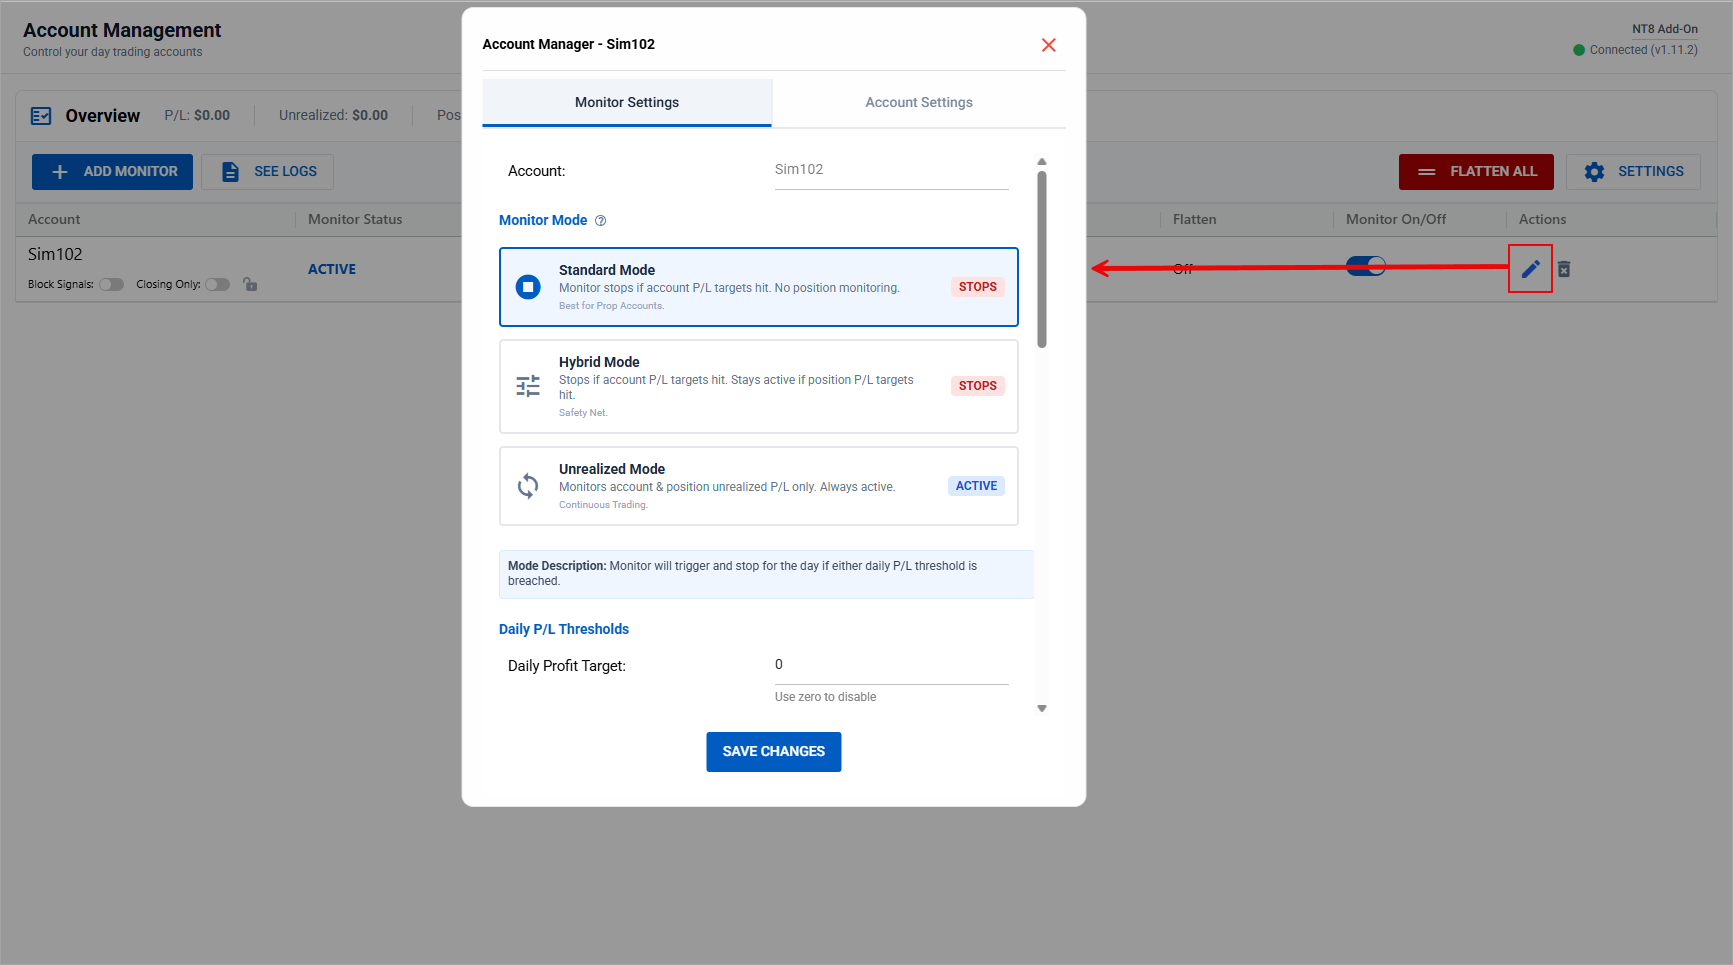Toggle the Closing Only switch

click(x=217, y=285)
